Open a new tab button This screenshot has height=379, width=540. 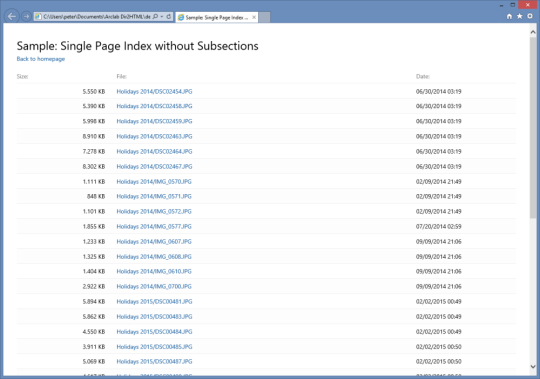[x=264, y=17]
